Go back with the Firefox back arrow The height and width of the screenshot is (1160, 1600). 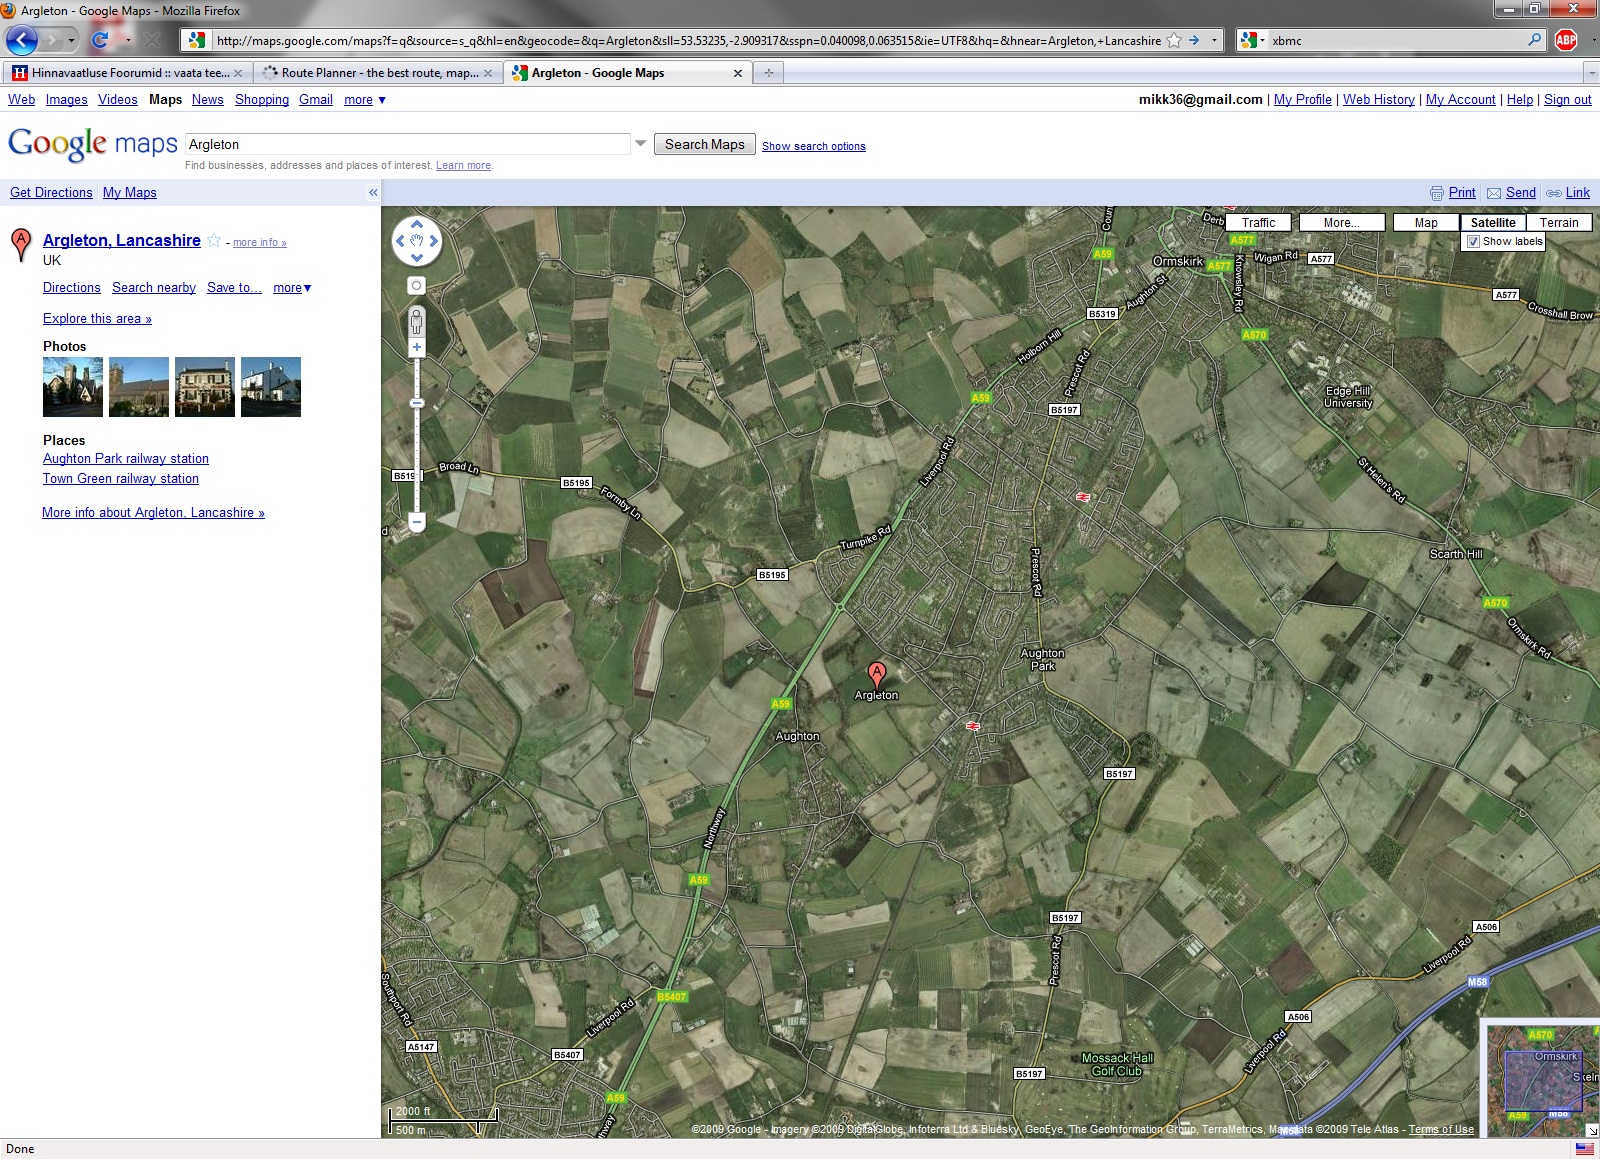click(x=21, y=40)
